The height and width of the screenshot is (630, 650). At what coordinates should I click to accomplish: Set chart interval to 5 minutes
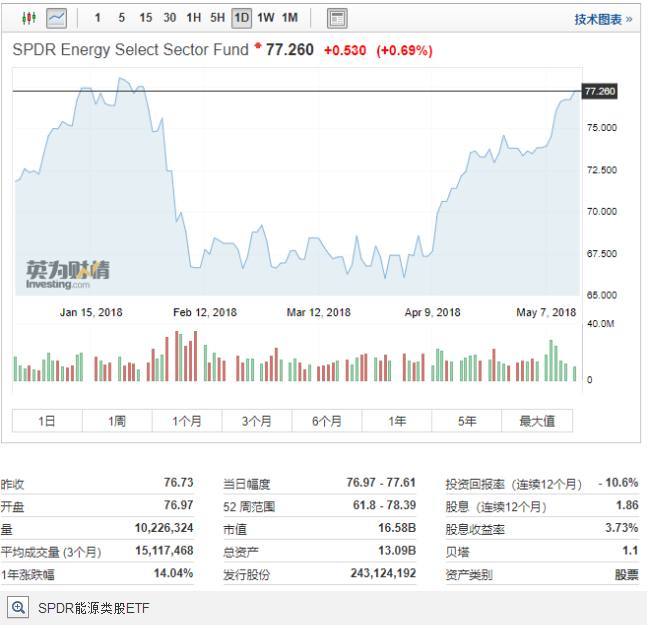pos(121,18)
